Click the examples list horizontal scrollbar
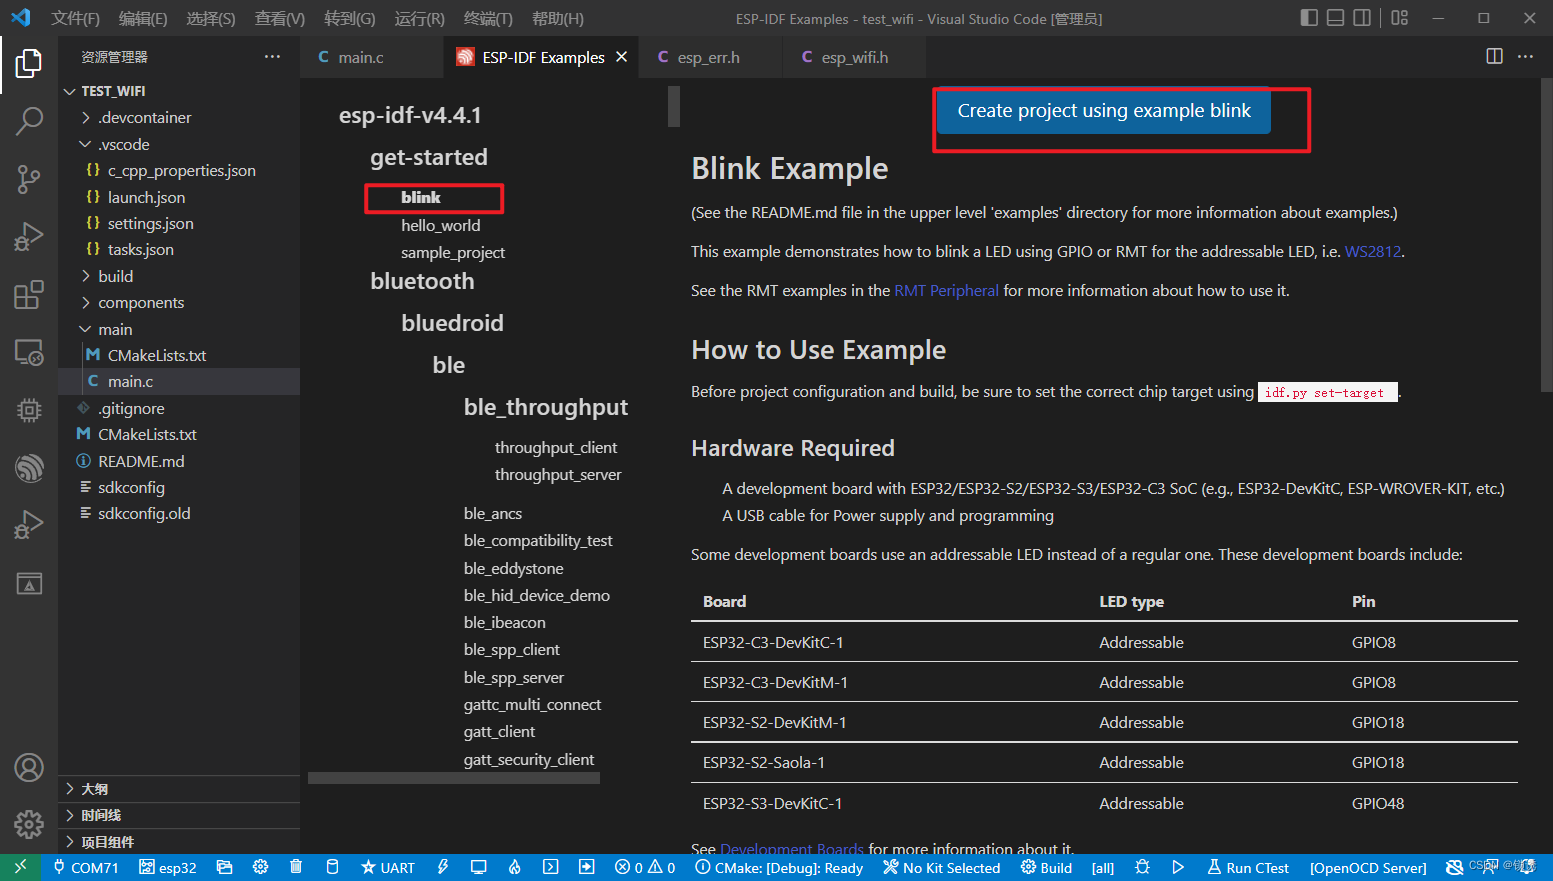This screenshot has width=1553, height=881. click(454, 778)
